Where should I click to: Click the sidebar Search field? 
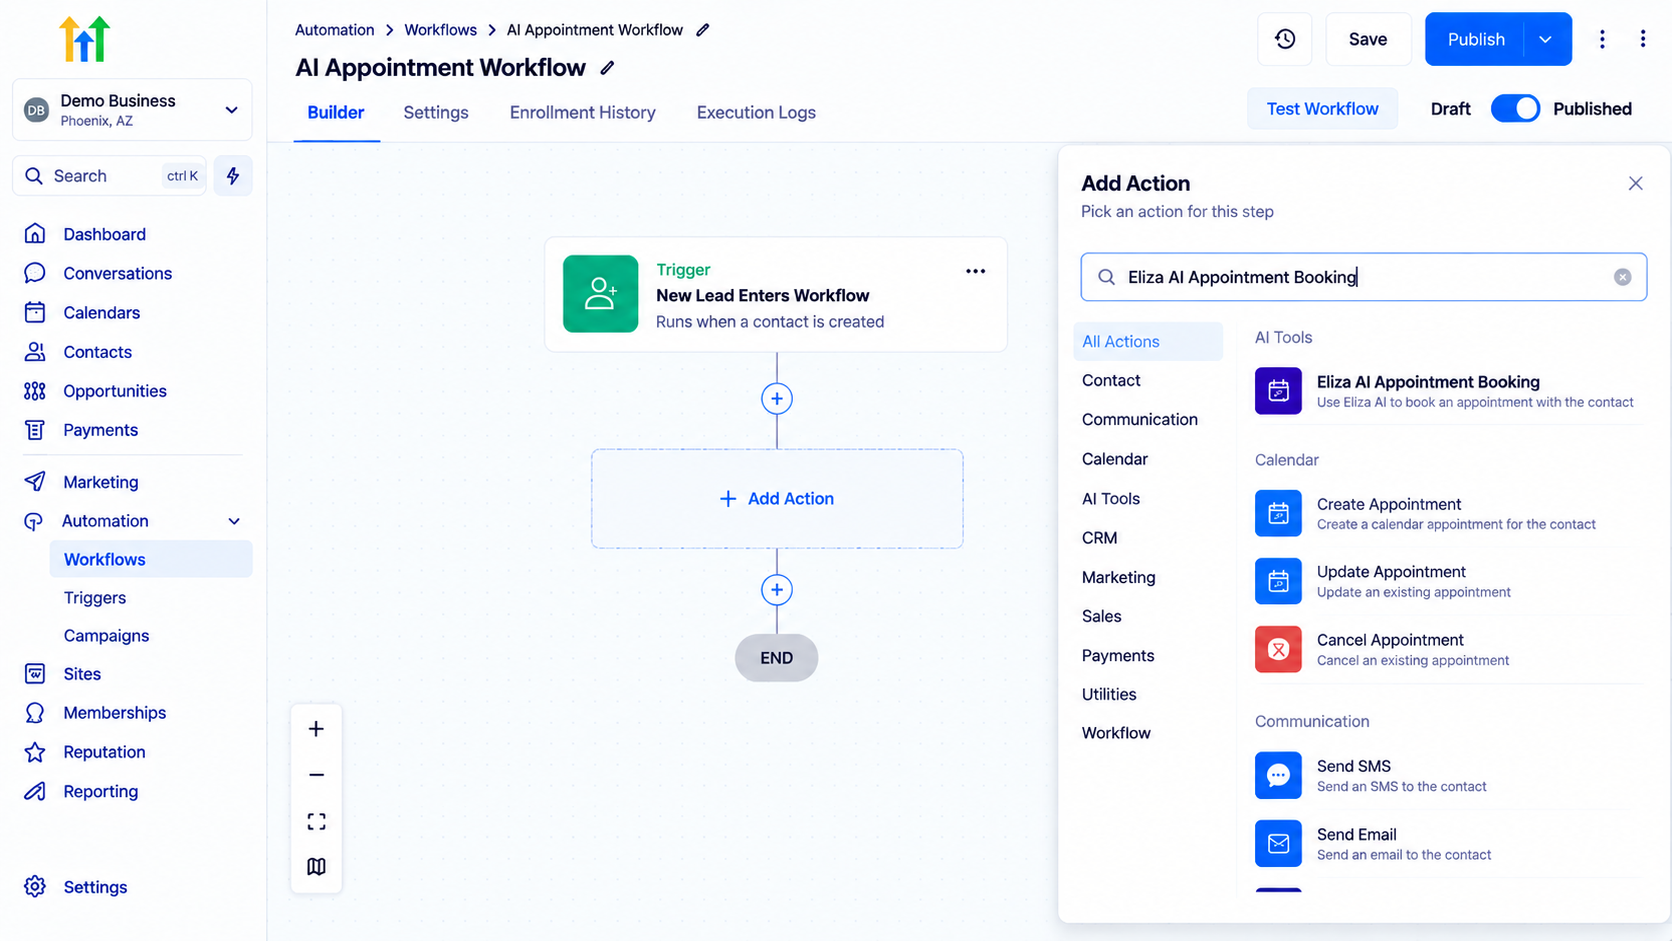(x=109, y=176)
